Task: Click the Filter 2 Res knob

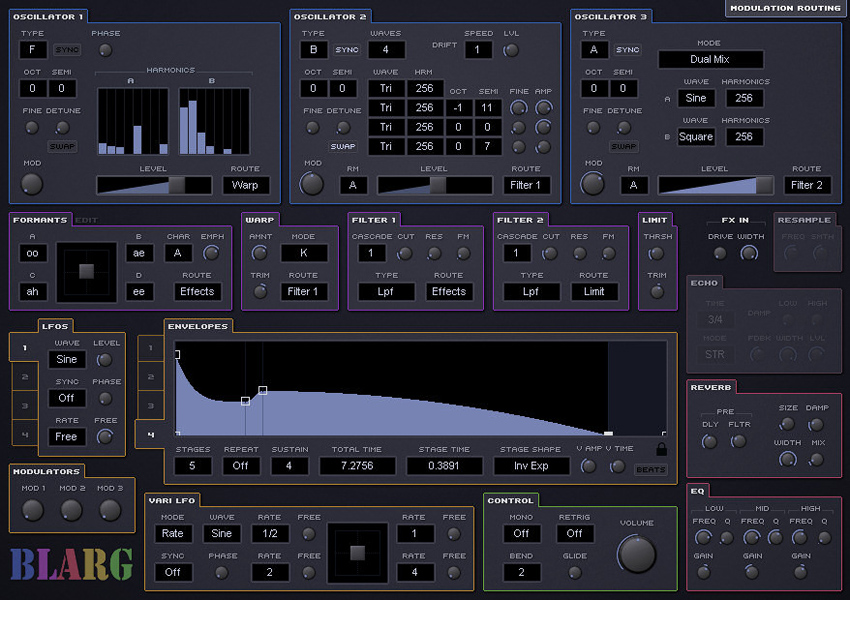Action: [x=579, y=253]
